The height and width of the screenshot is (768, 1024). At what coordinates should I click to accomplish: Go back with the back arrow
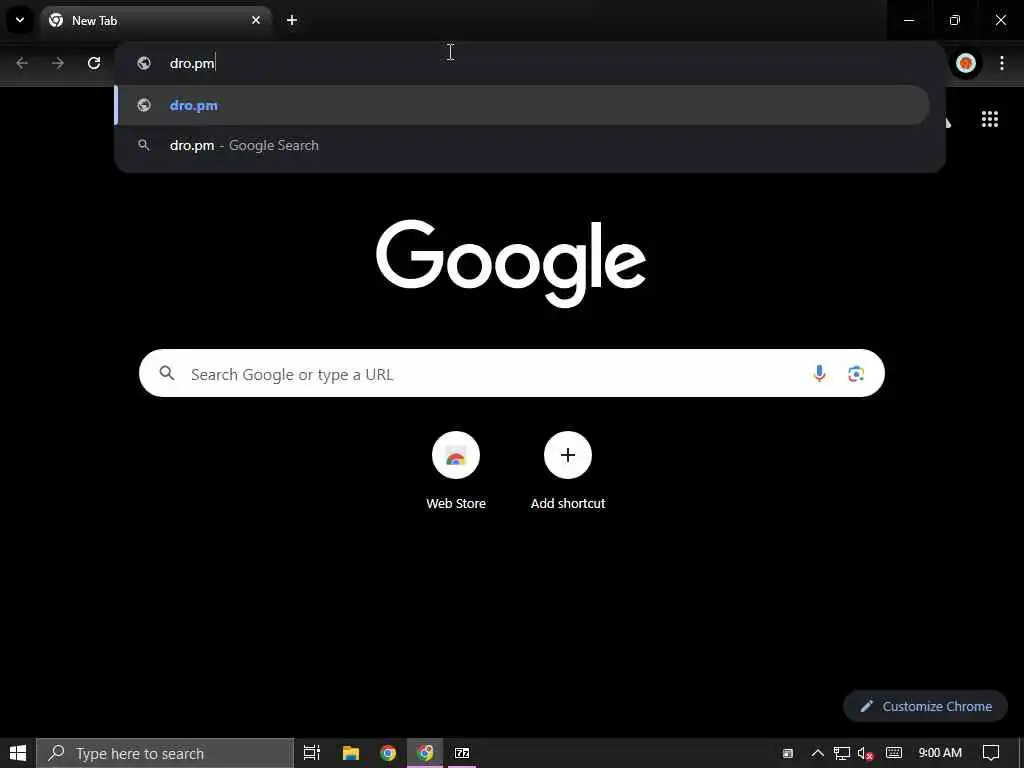click(x=22, y=63)
